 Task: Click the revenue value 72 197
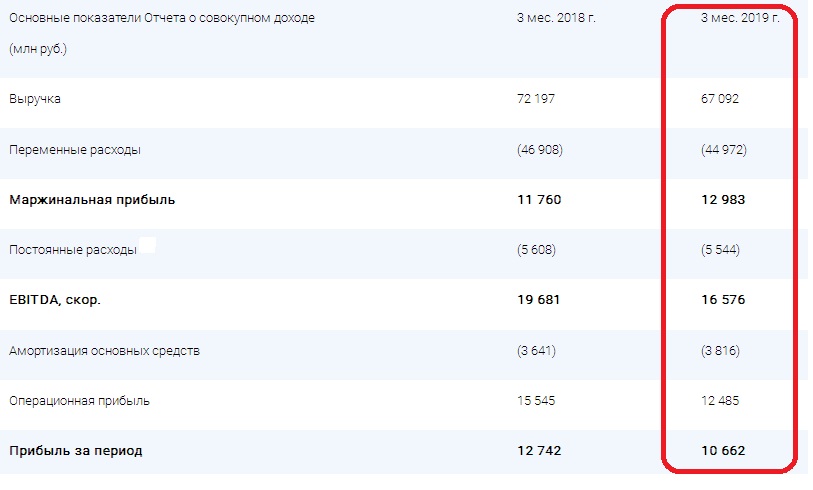tap(532, 100)
